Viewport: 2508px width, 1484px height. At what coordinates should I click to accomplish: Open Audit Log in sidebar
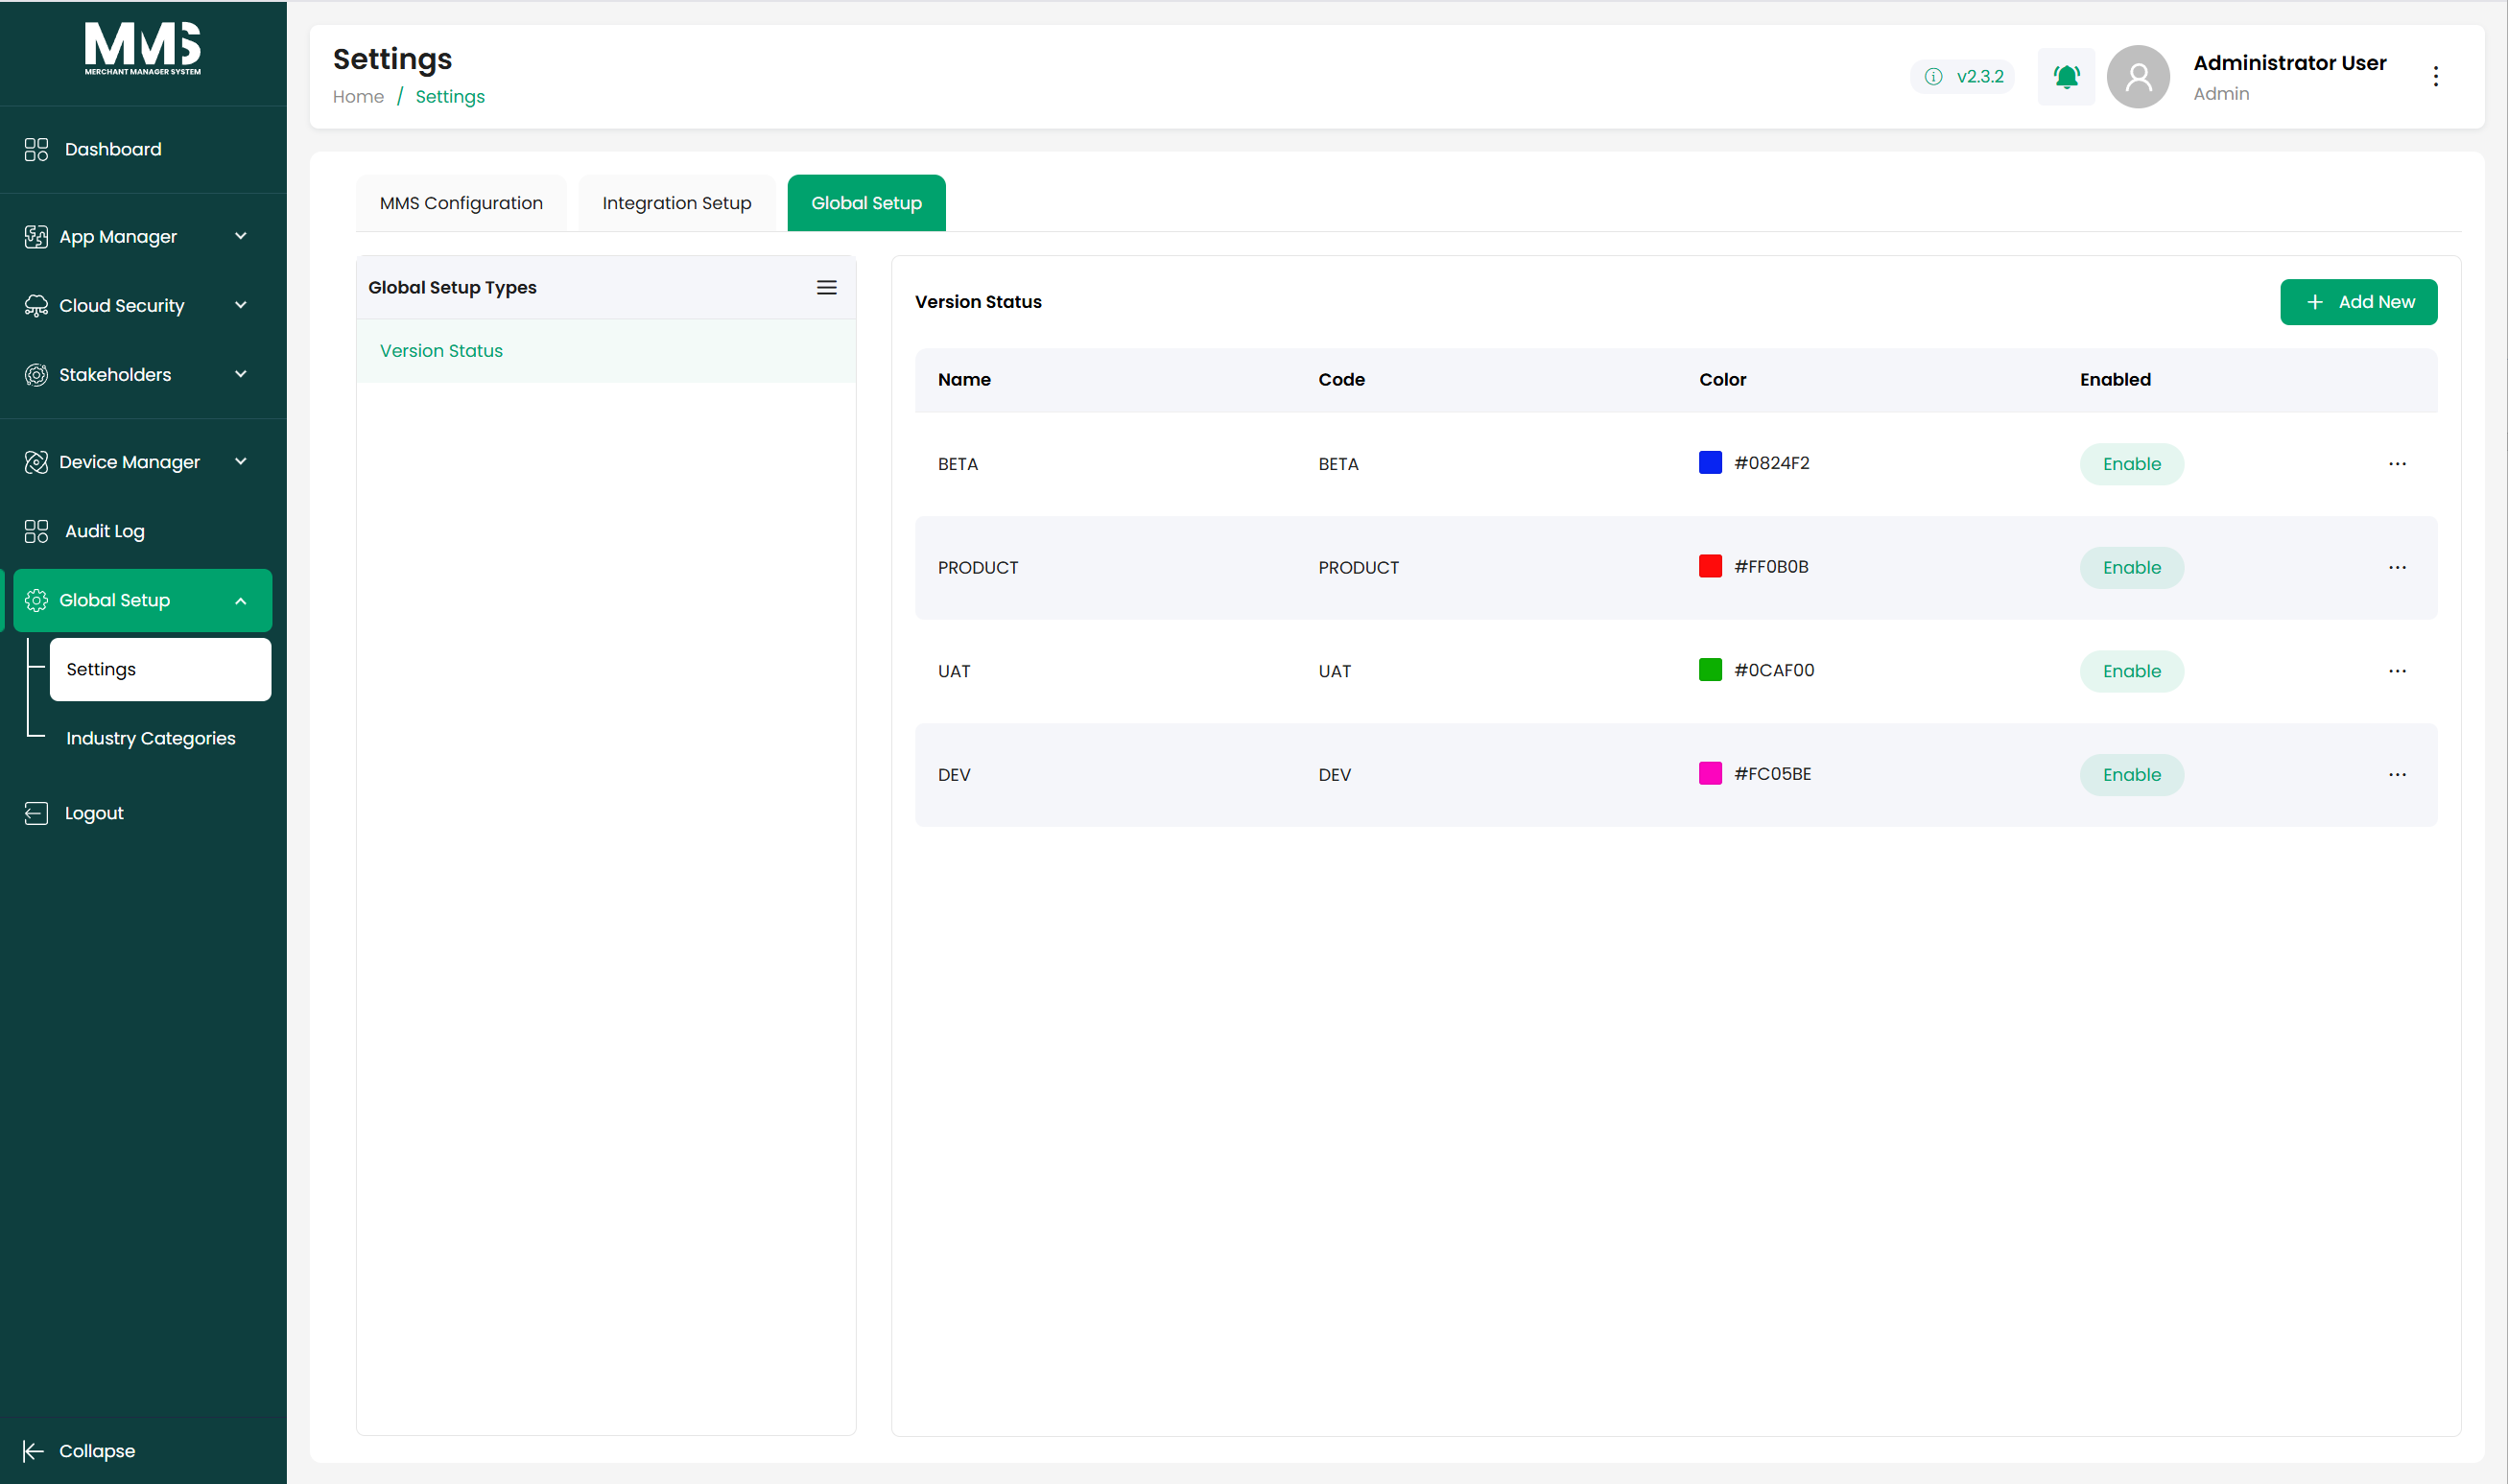point(105,531)
